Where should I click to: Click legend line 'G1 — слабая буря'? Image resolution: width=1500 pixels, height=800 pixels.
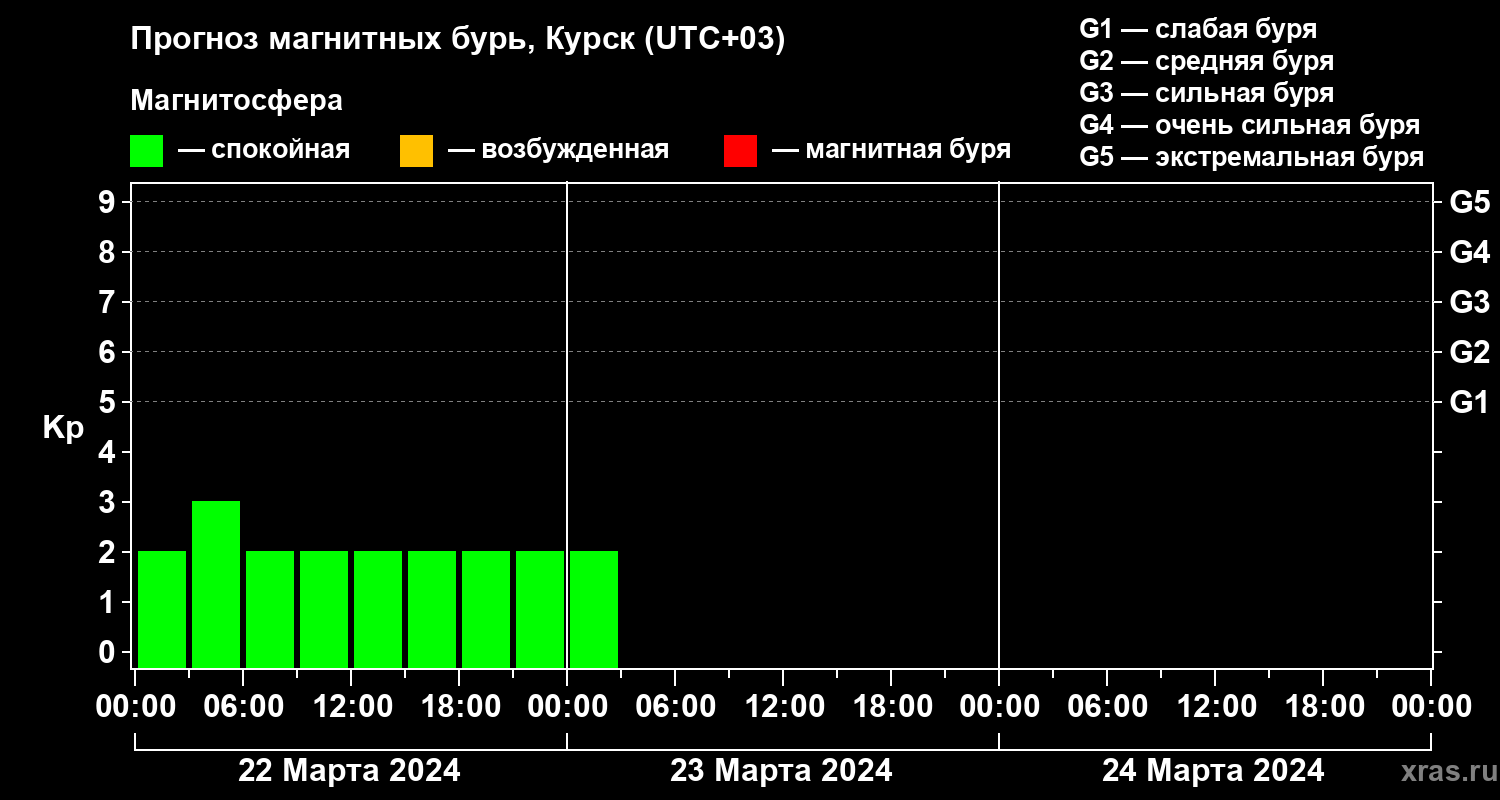(1198, 29)
